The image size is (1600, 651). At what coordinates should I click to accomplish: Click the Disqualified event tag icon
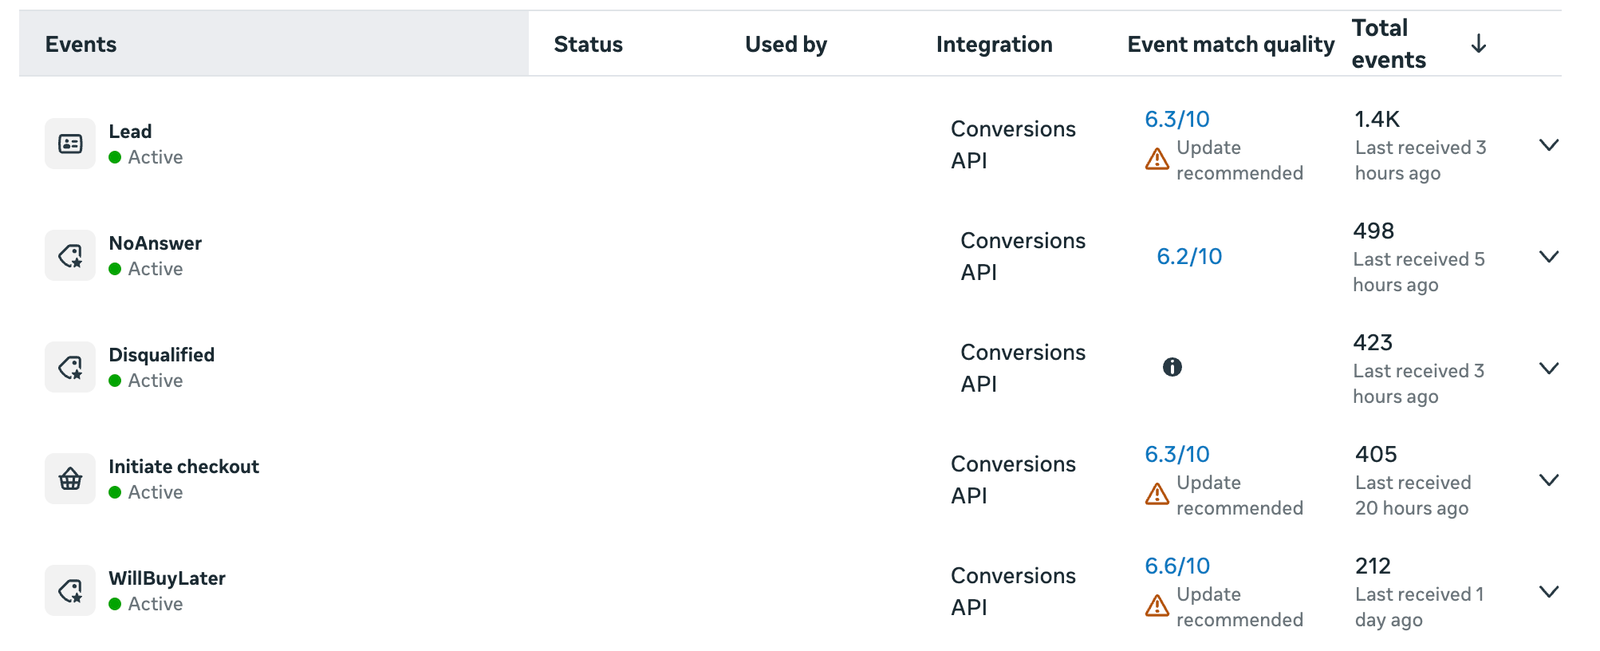tap(70, 367)
